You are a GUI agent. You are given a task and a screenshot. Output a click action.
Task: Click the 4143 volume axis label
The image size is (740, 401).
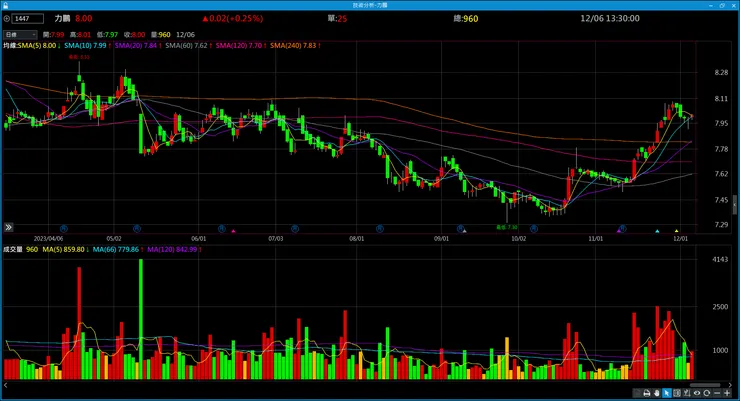[x=720, y=259]
